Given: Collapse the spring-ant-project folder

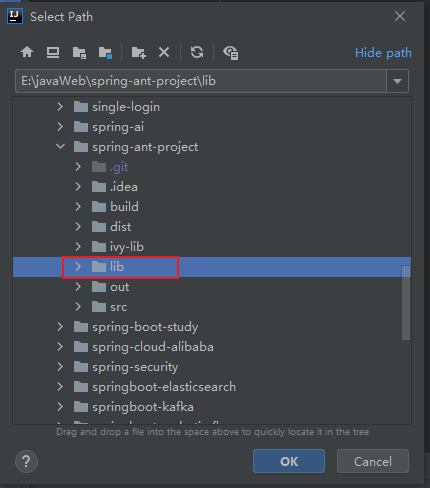Looking at the screenshot, I should 60,147.
